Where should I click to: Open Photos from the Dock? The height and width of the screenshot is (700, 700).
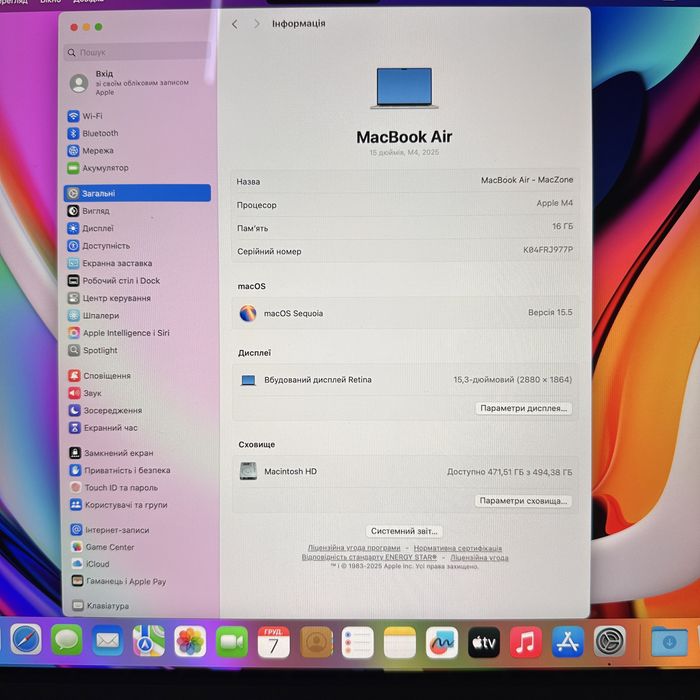pyautogui.click(x=190, y=642)
